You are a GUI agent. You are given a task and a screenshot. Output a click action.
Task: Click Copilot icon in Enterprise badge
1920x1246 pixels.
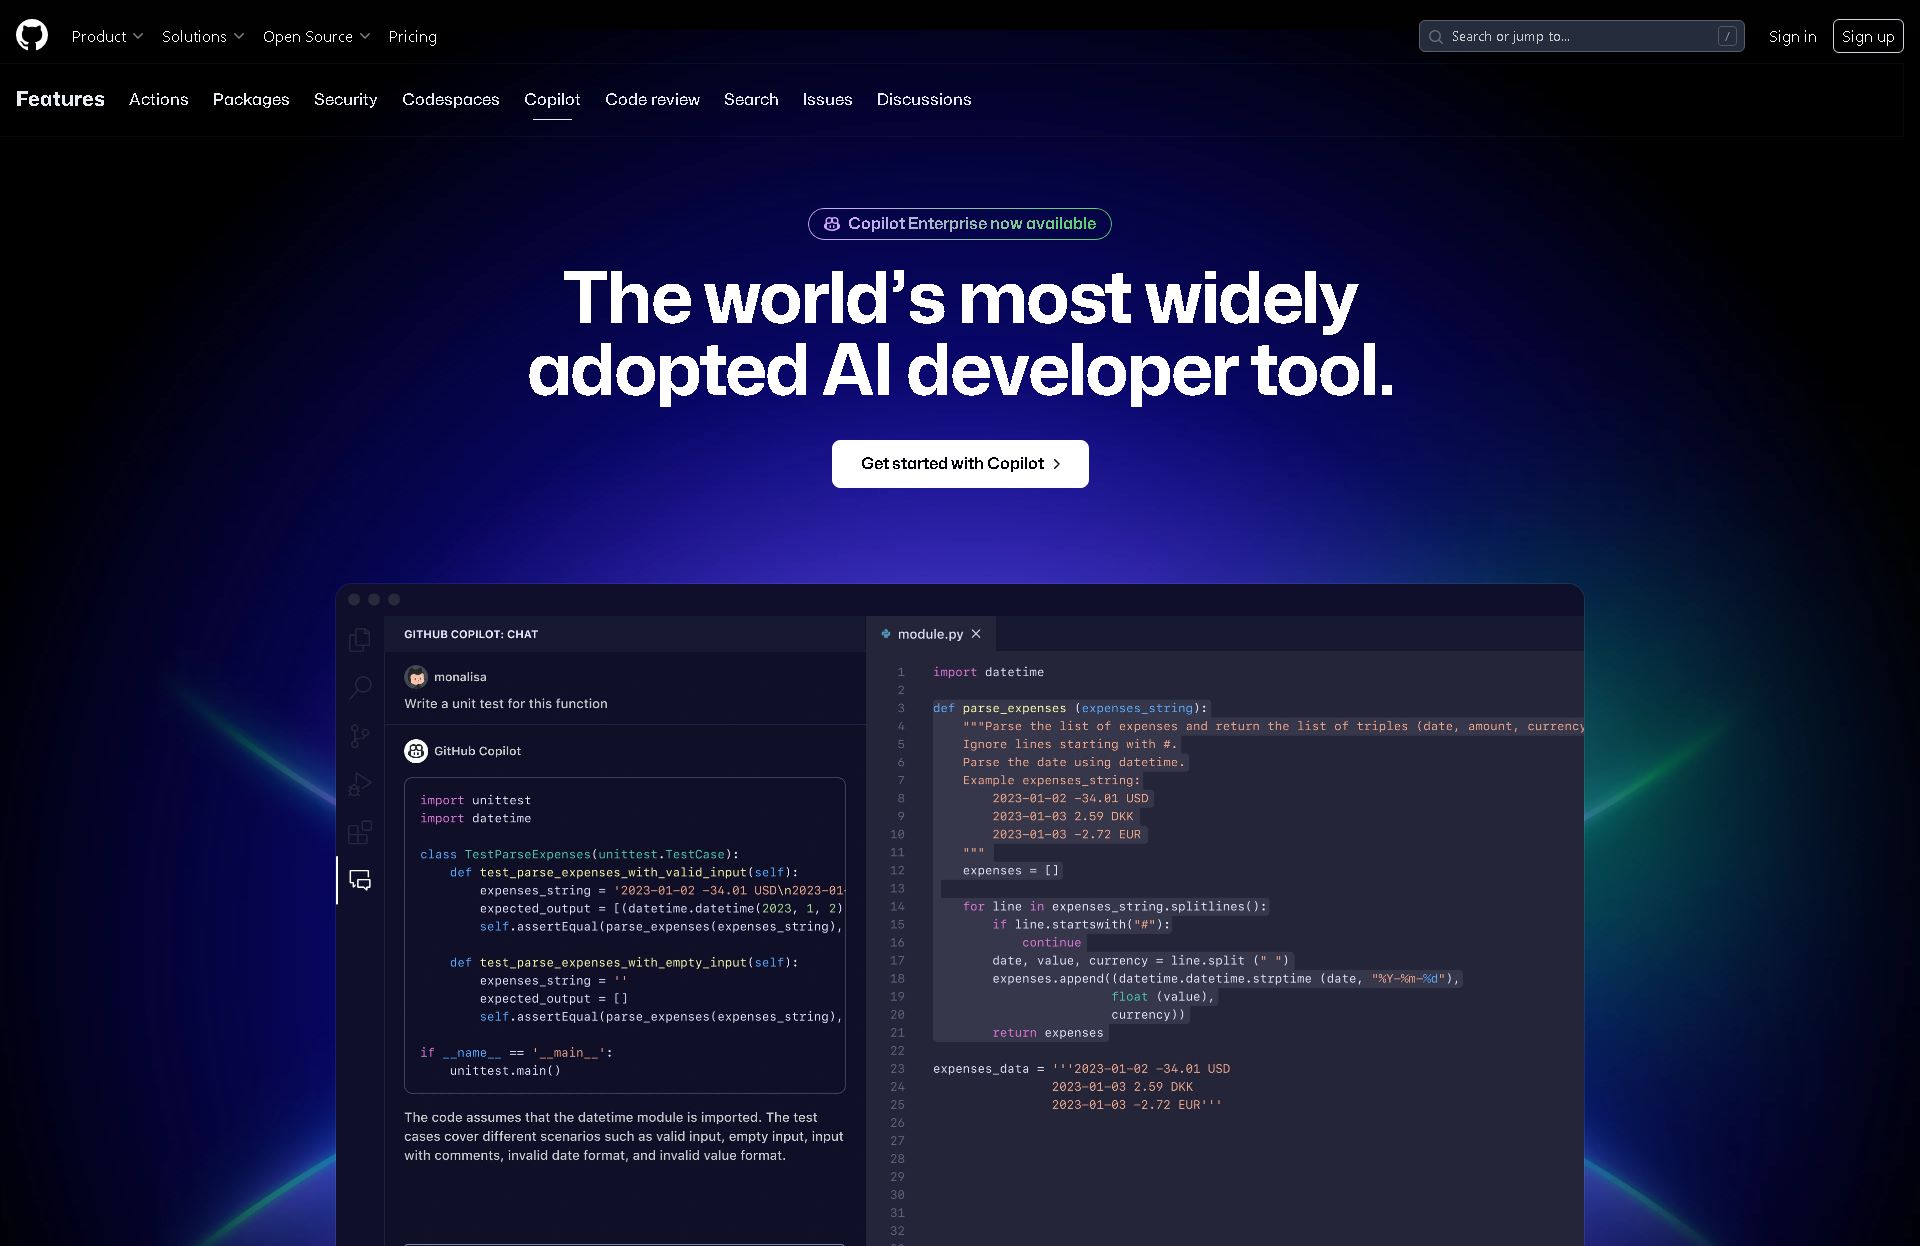[x=831, y=224]
